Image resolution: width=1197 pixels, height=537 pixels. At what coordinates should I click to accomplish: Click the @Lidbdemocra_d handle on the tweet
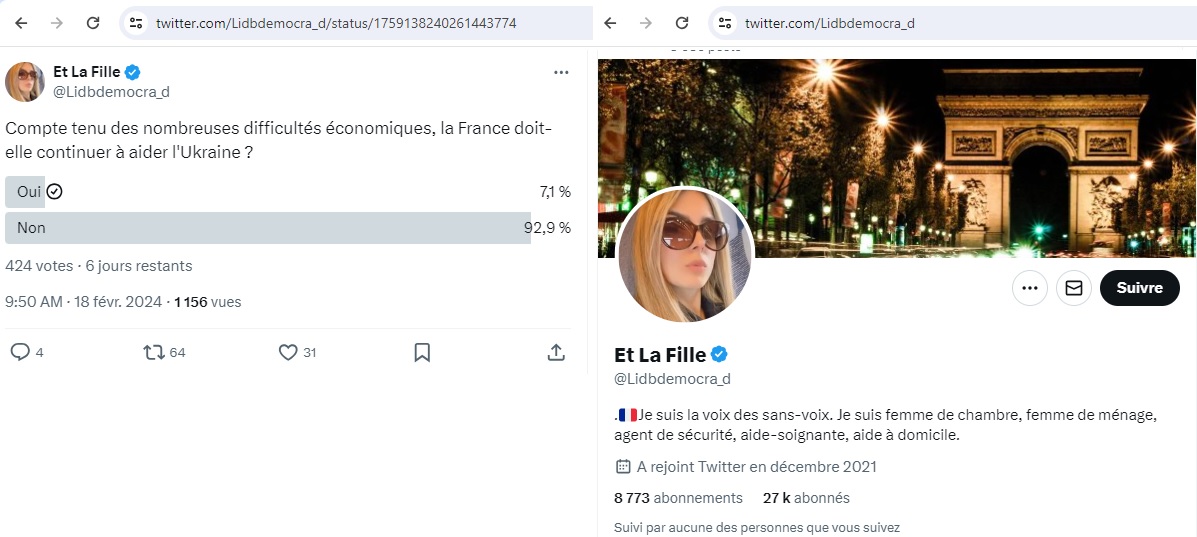[111, 92]
